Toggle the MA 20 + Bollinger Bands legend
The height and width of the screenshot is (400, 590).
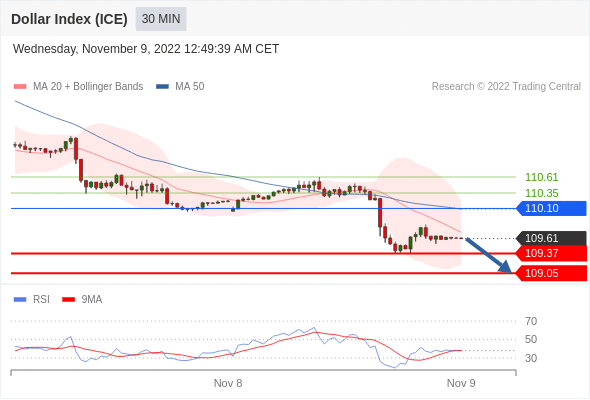coord(78,87)
